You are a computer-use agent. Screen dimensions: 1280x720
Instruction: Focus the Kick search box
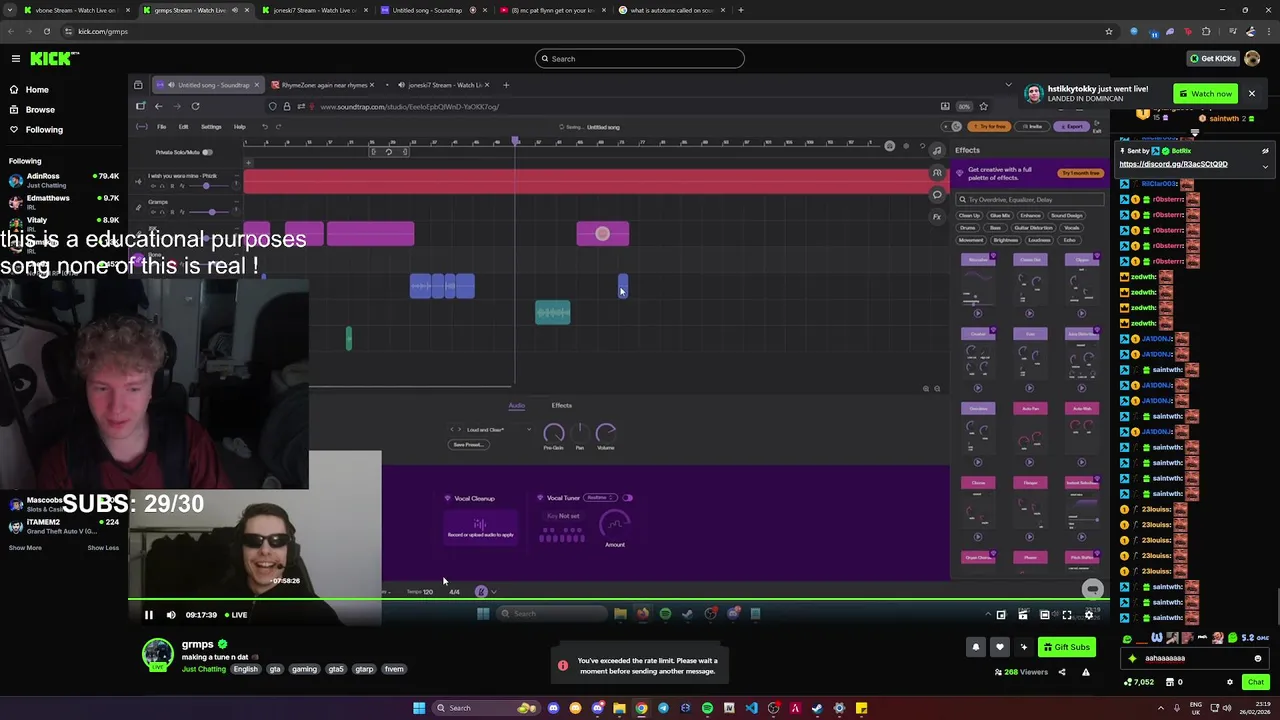pos(640,58)
